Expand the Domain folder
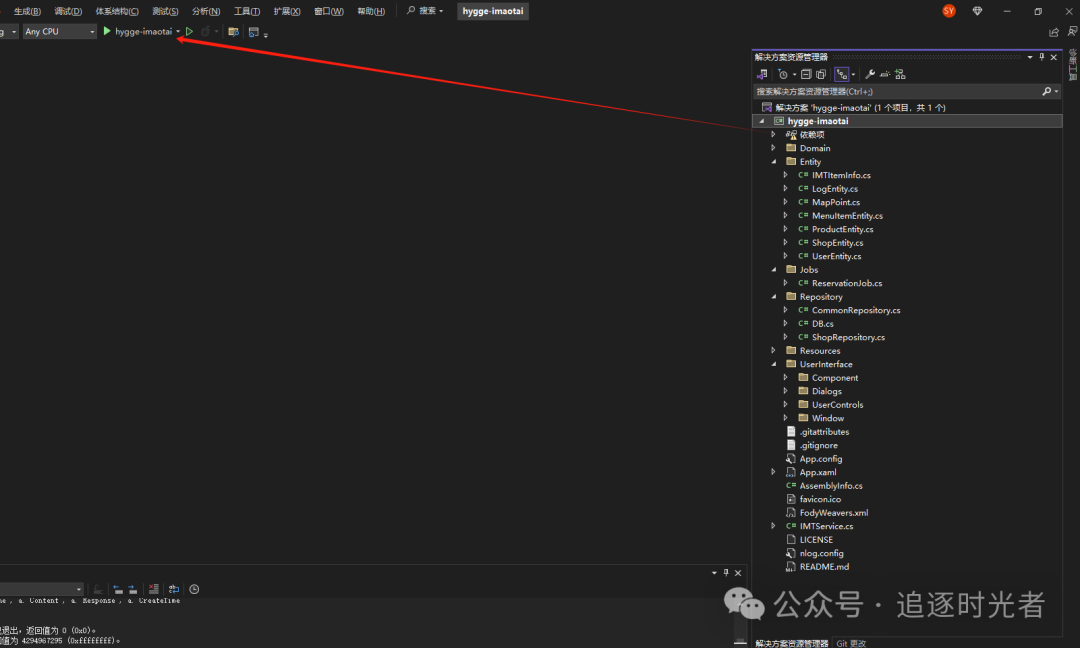Screen dimensions: 1080x648 click(x=773, y=148)
